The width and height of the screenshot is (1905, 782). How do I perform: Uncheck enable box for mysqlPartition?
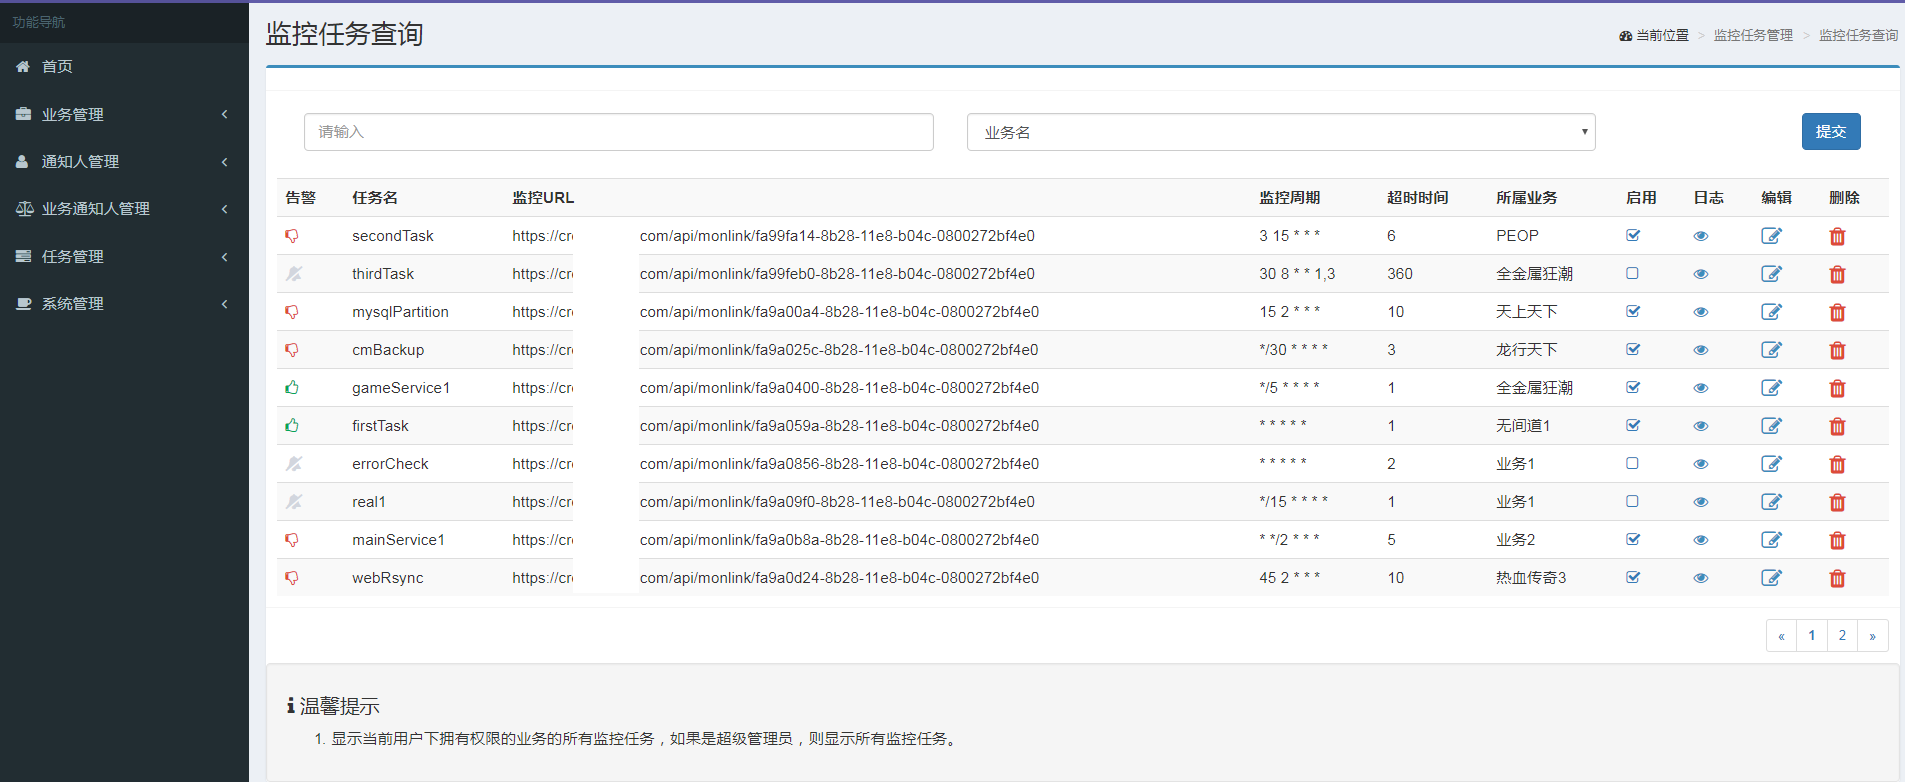coord(1633,311)
